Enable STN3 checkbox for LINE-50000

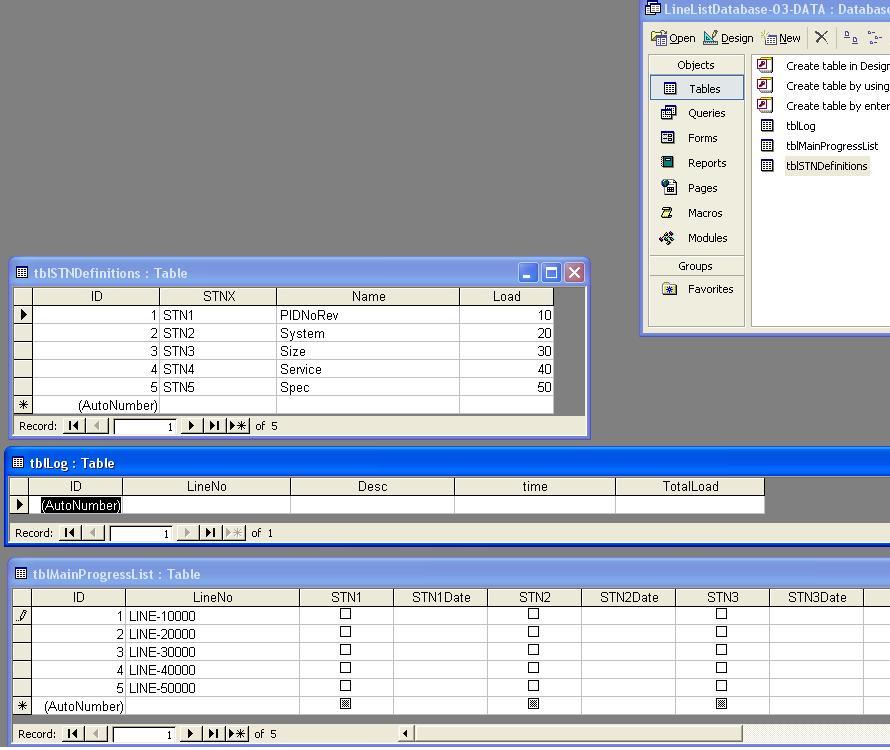[722, 686]
